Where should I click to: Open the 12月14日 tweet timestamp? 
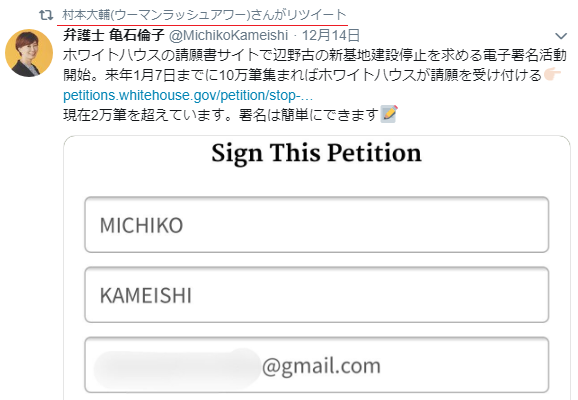pos(331,35)
